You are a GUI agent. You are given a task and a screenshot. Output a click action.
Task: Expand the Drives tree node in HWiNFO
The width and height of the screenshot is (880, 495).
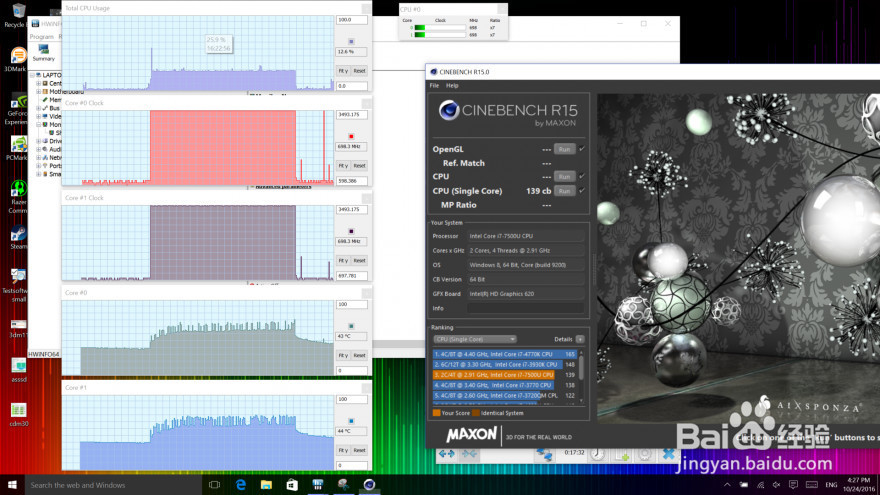point(39,141)
